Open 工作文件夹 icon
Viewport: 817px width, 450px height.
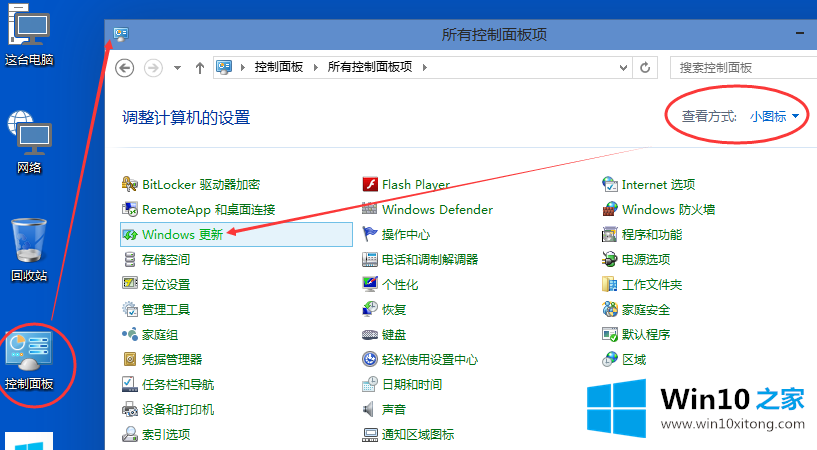click(610, 284)
